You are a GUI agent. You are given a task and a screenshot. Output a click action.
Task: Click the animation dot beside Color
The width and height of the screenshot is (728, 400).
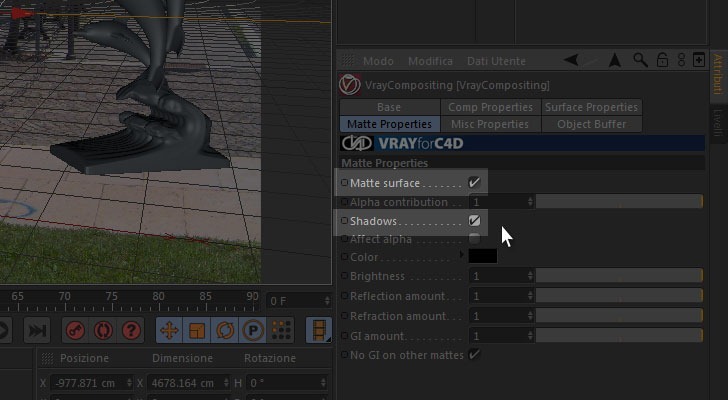pyautogui.click(x=344, y=257)
